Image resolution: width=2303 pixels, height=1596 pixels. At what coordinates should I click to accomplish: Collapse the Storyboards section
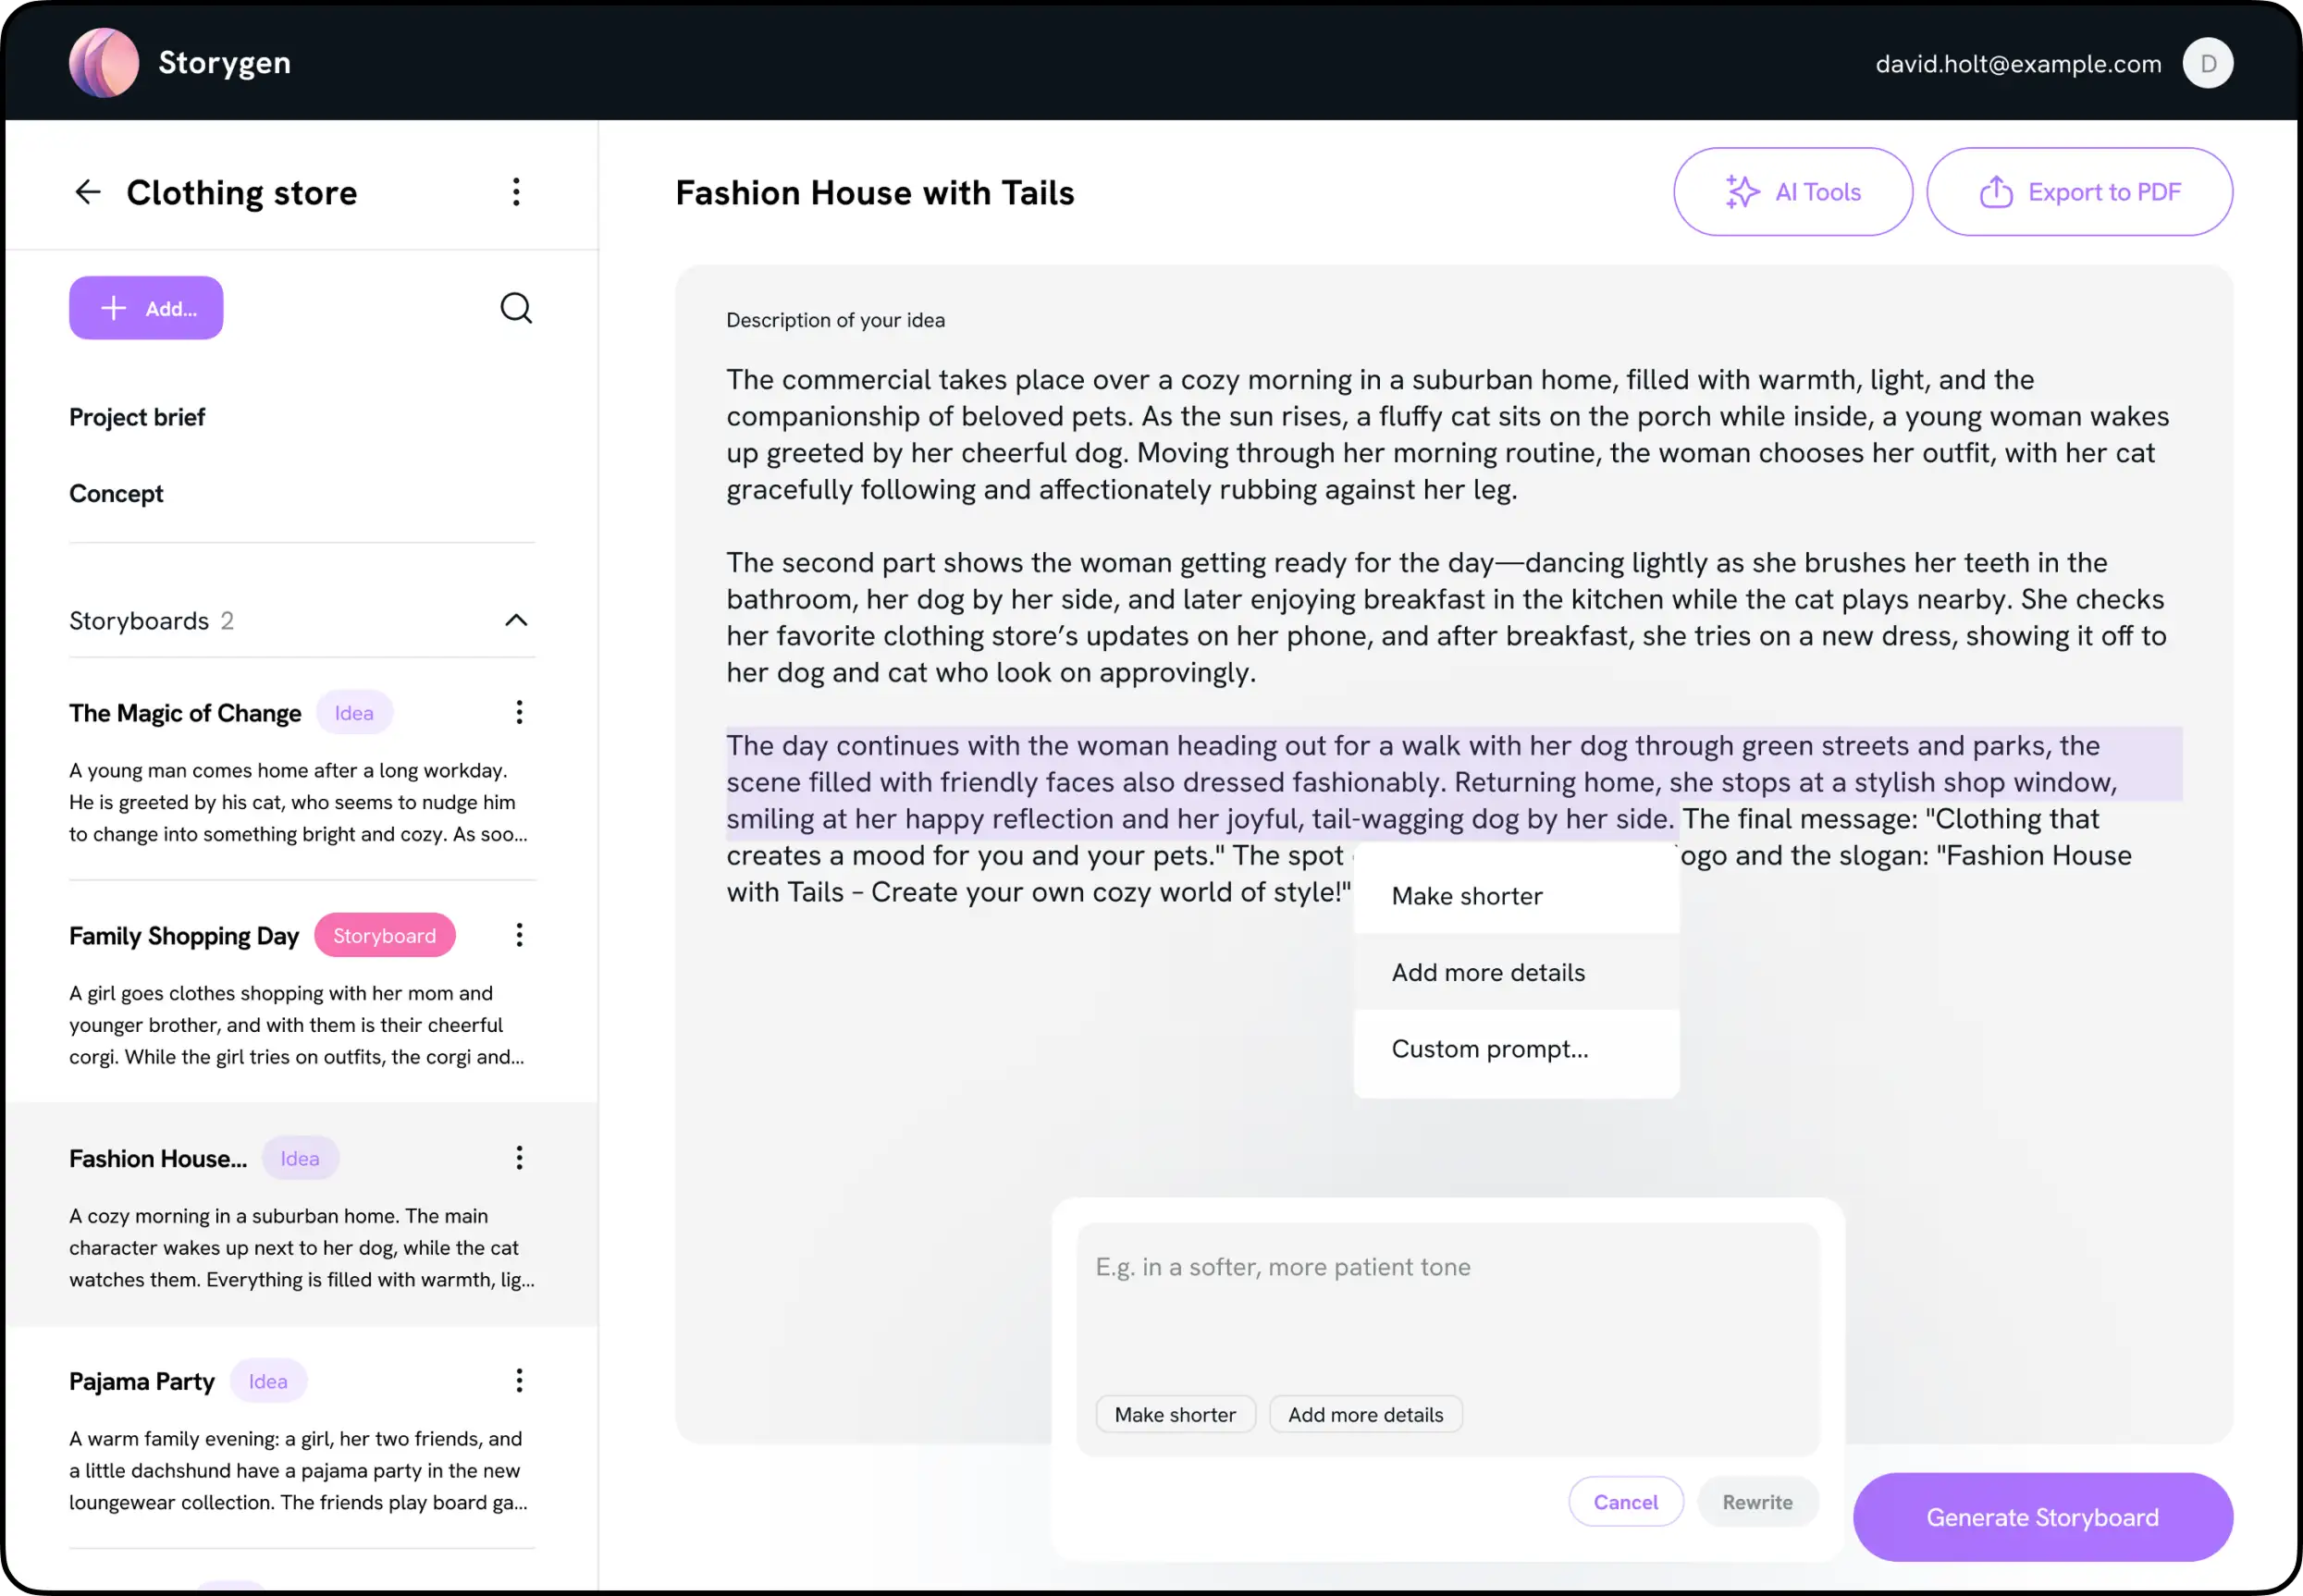click(516, 621)
